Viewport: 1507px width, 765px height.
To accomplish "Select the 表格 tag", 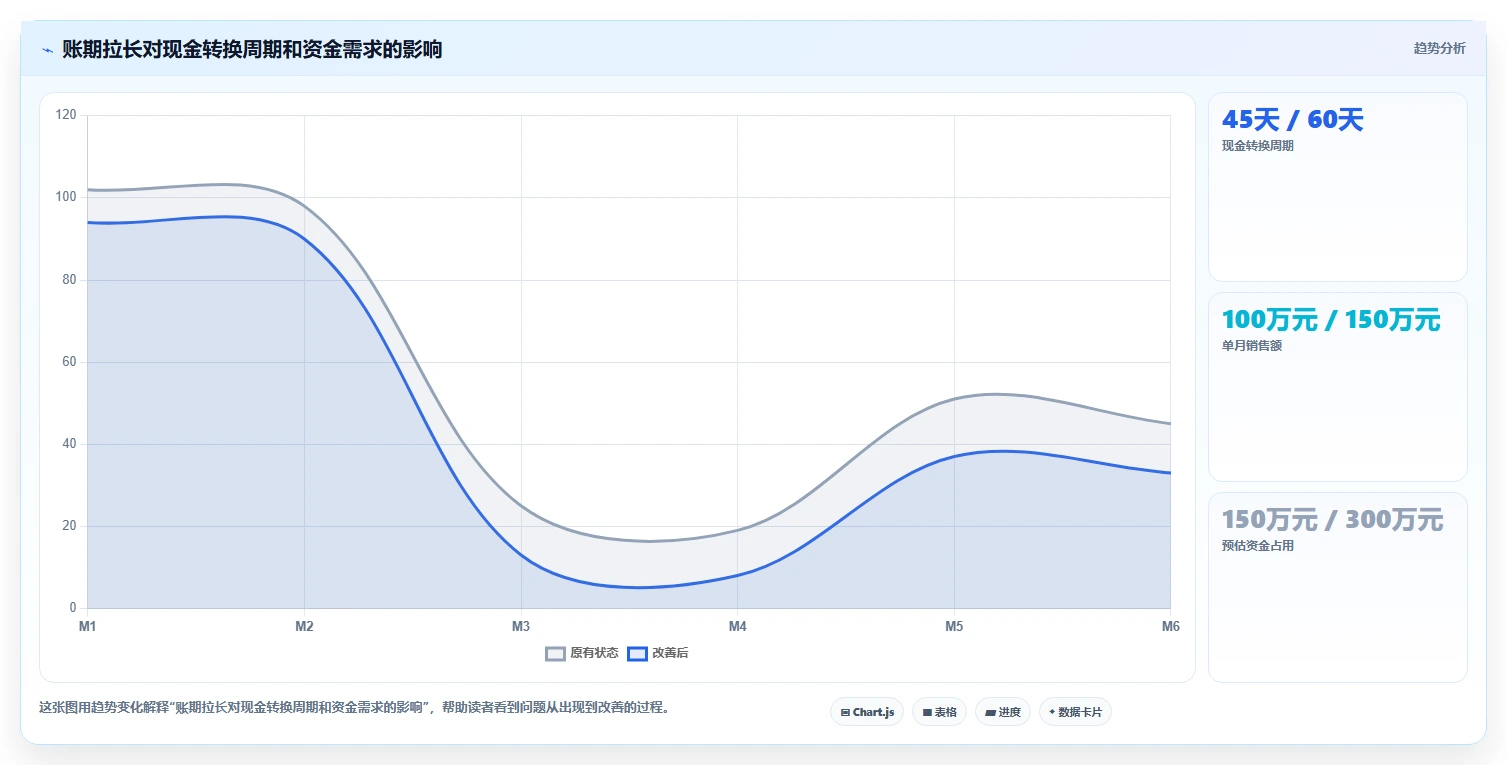I will pos(939,712).
